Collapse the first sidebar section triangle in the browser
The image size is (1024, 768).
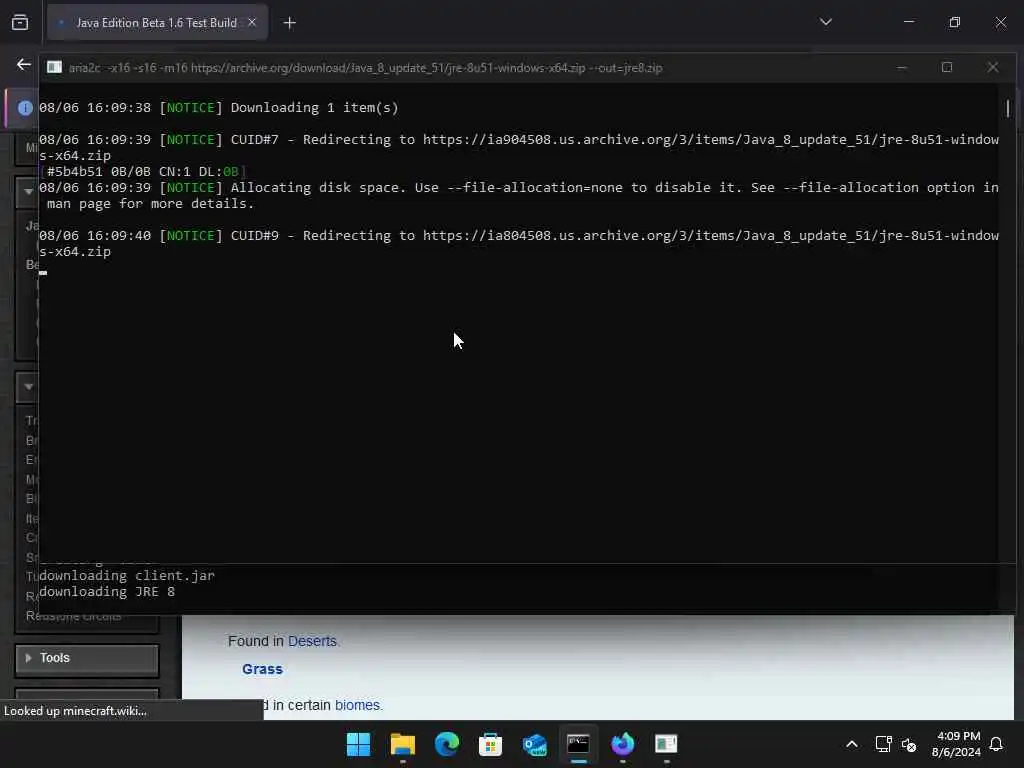pos(28,191)
